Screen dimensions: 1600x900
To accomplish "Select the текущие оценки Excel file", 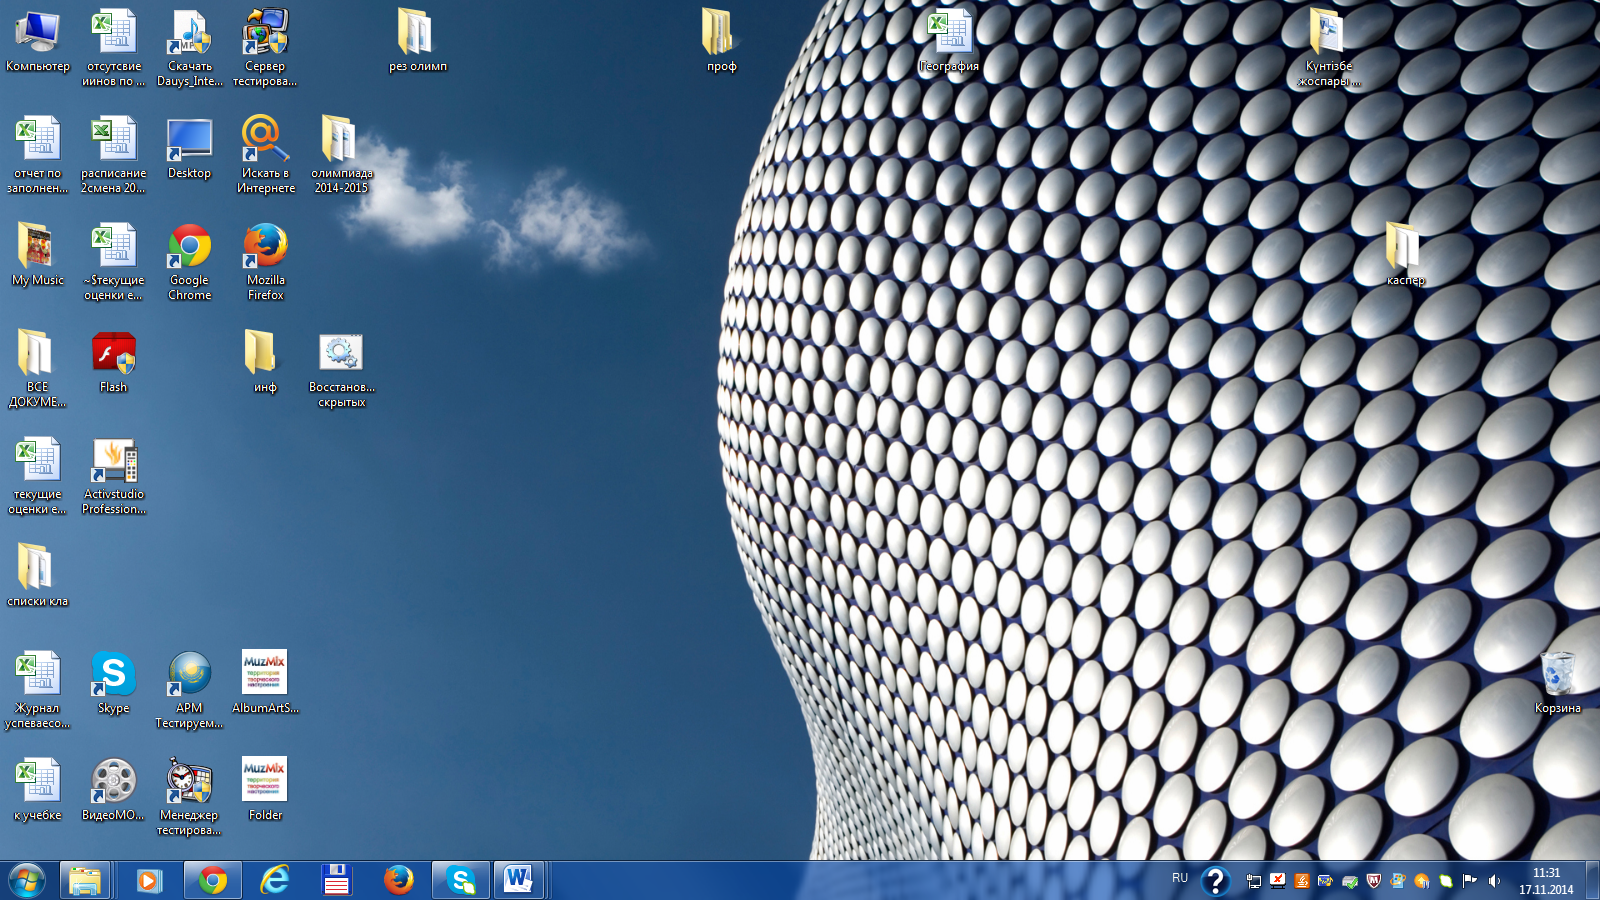I will 38,476.
